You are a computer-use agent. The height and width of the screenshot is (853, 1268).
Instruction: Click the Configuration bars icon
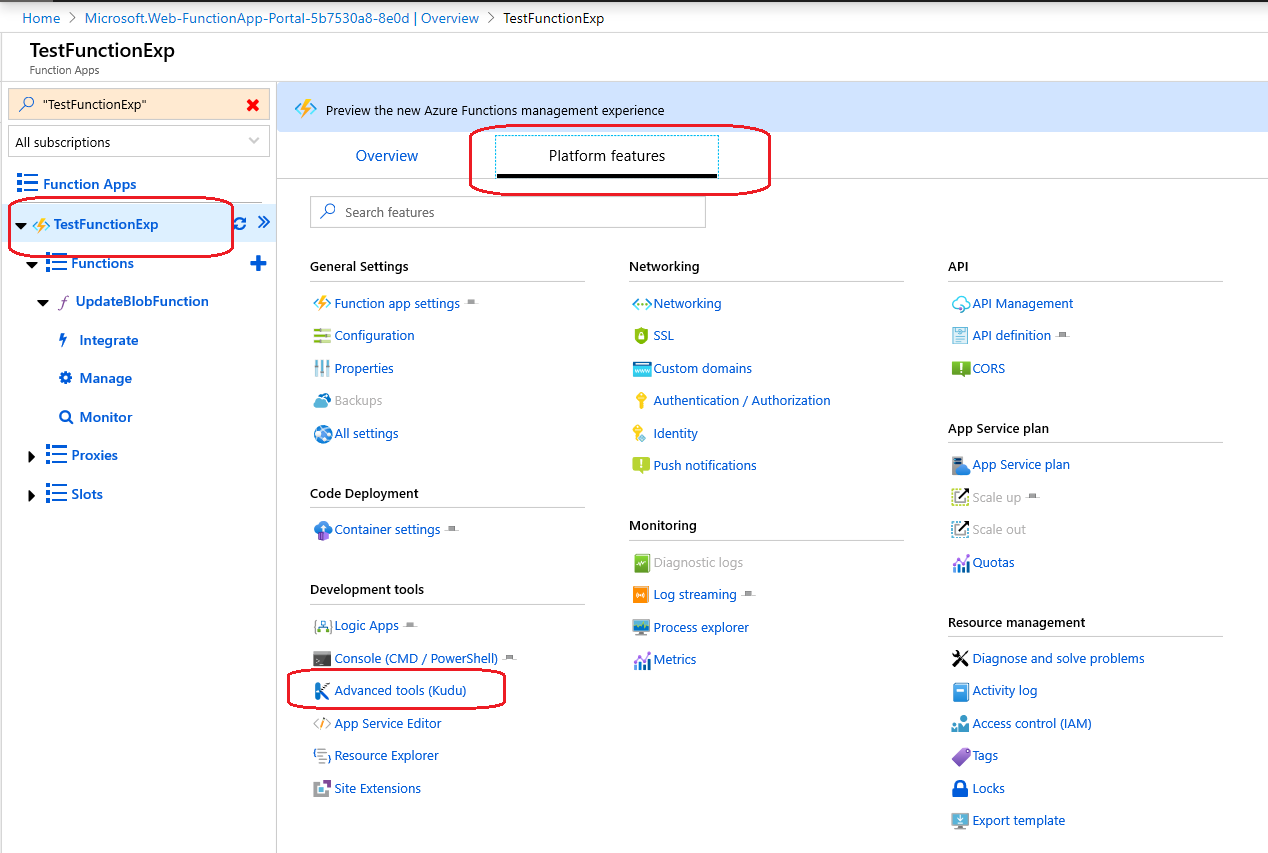(x=322, y=336)
